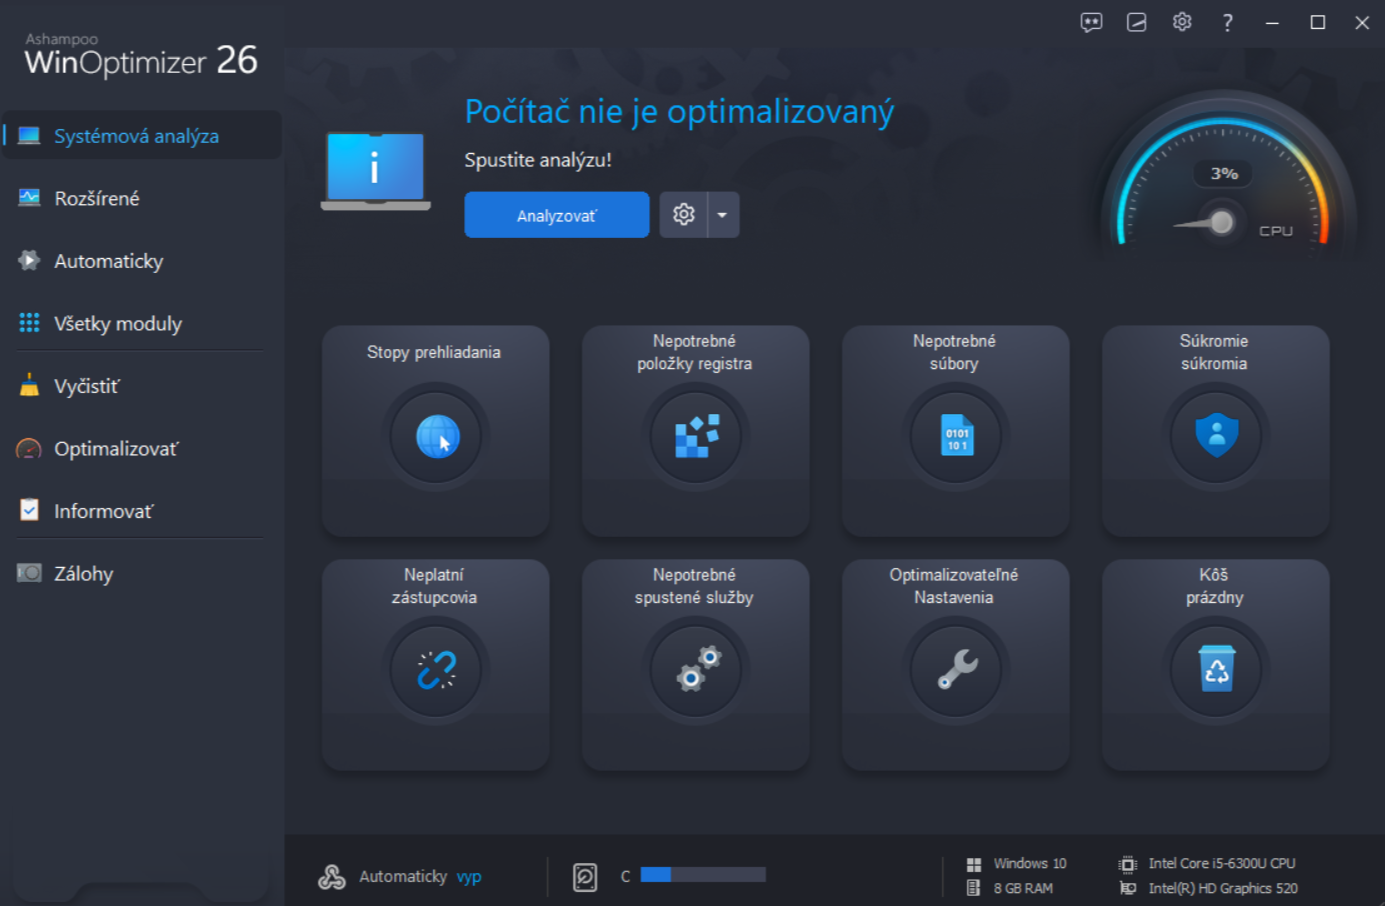
Task: Click the Spustite analýzu! text
Action: [x=538, y=160]
